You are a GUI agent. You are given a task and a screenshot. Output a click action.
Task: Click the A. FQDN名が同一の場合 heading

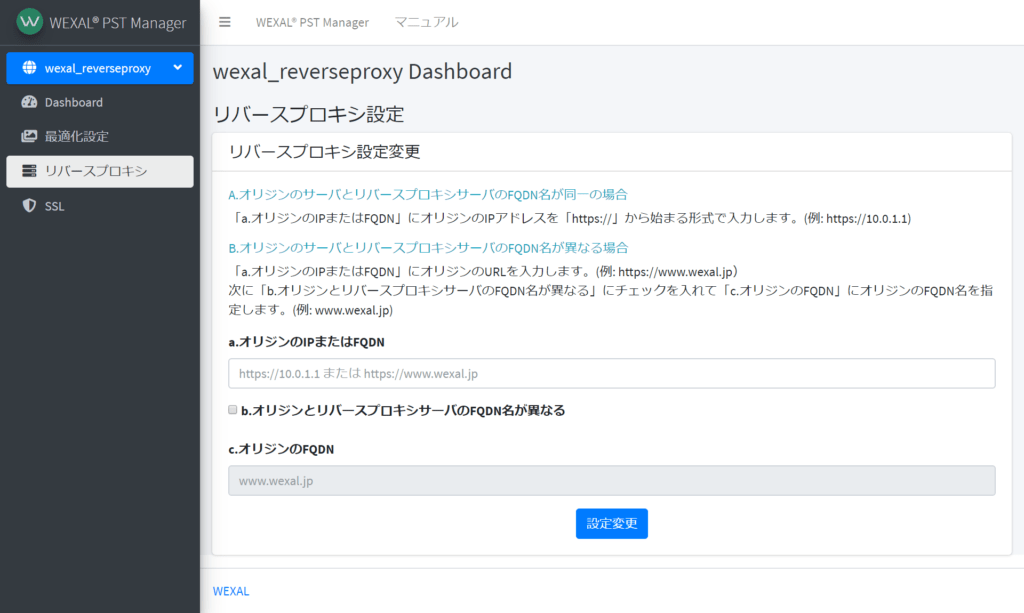click(428, 195)
